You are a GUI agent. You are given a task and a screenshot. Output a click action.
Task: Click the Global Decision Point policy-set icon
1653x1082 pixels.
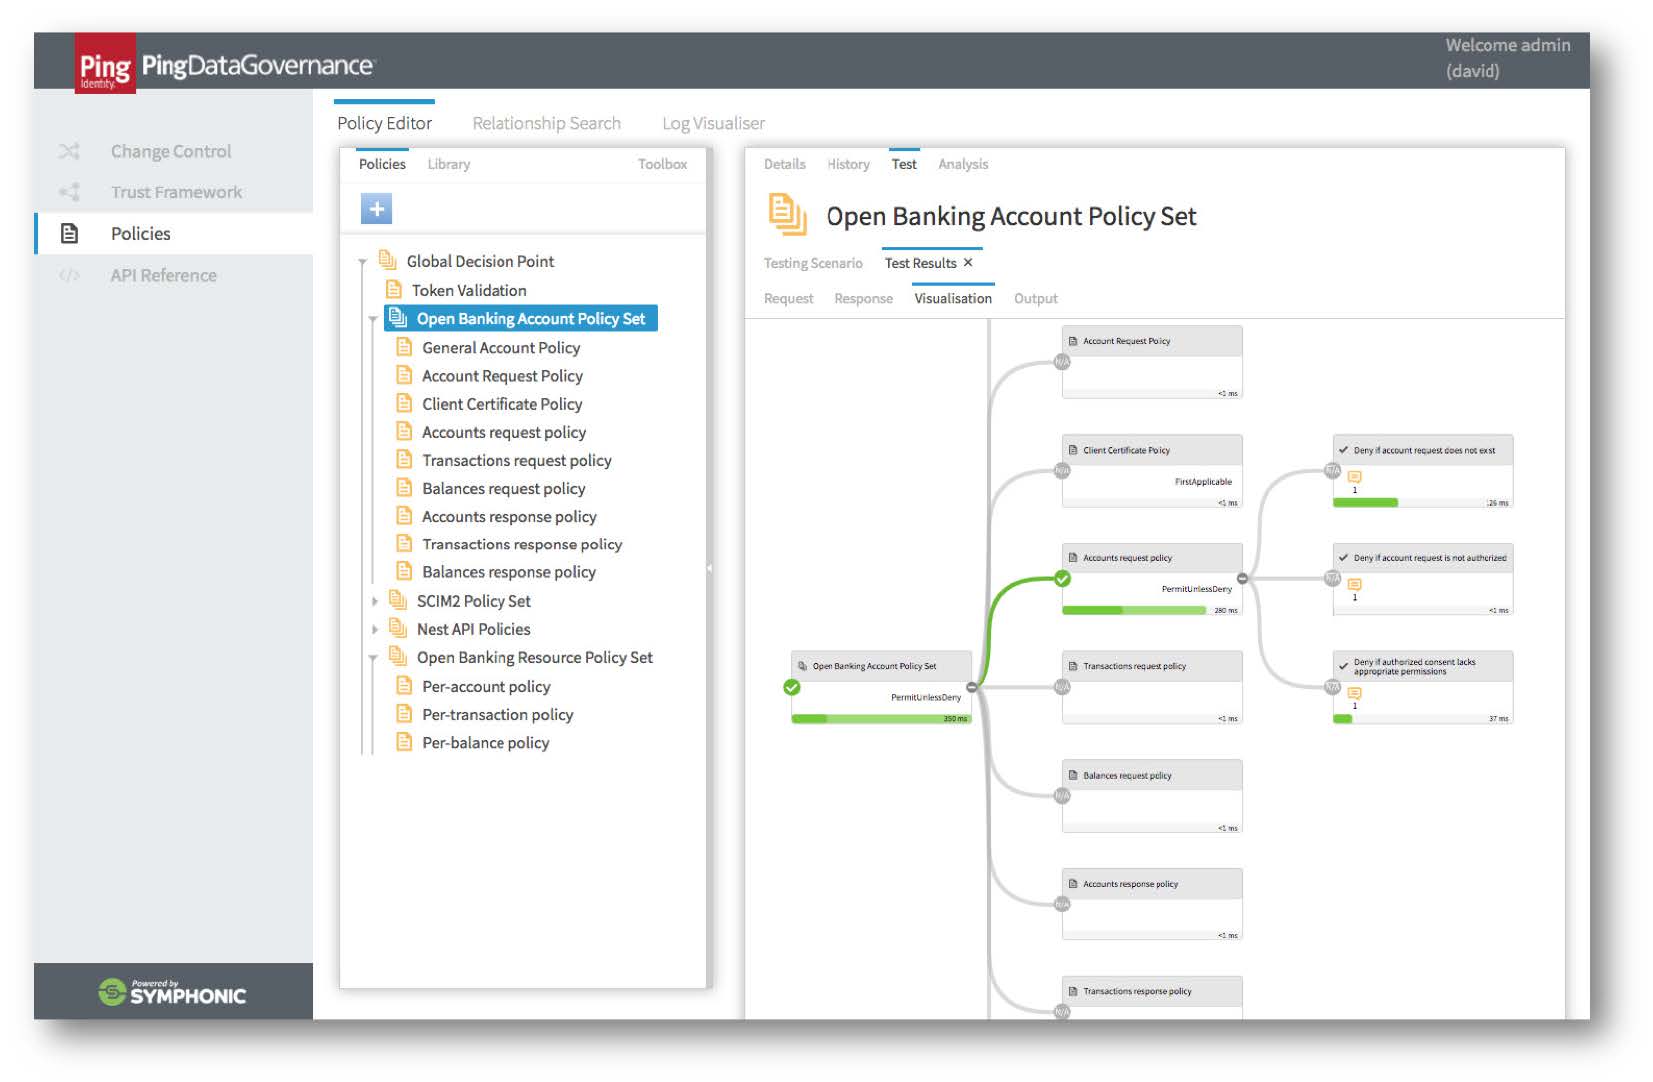tap(387, 261)
